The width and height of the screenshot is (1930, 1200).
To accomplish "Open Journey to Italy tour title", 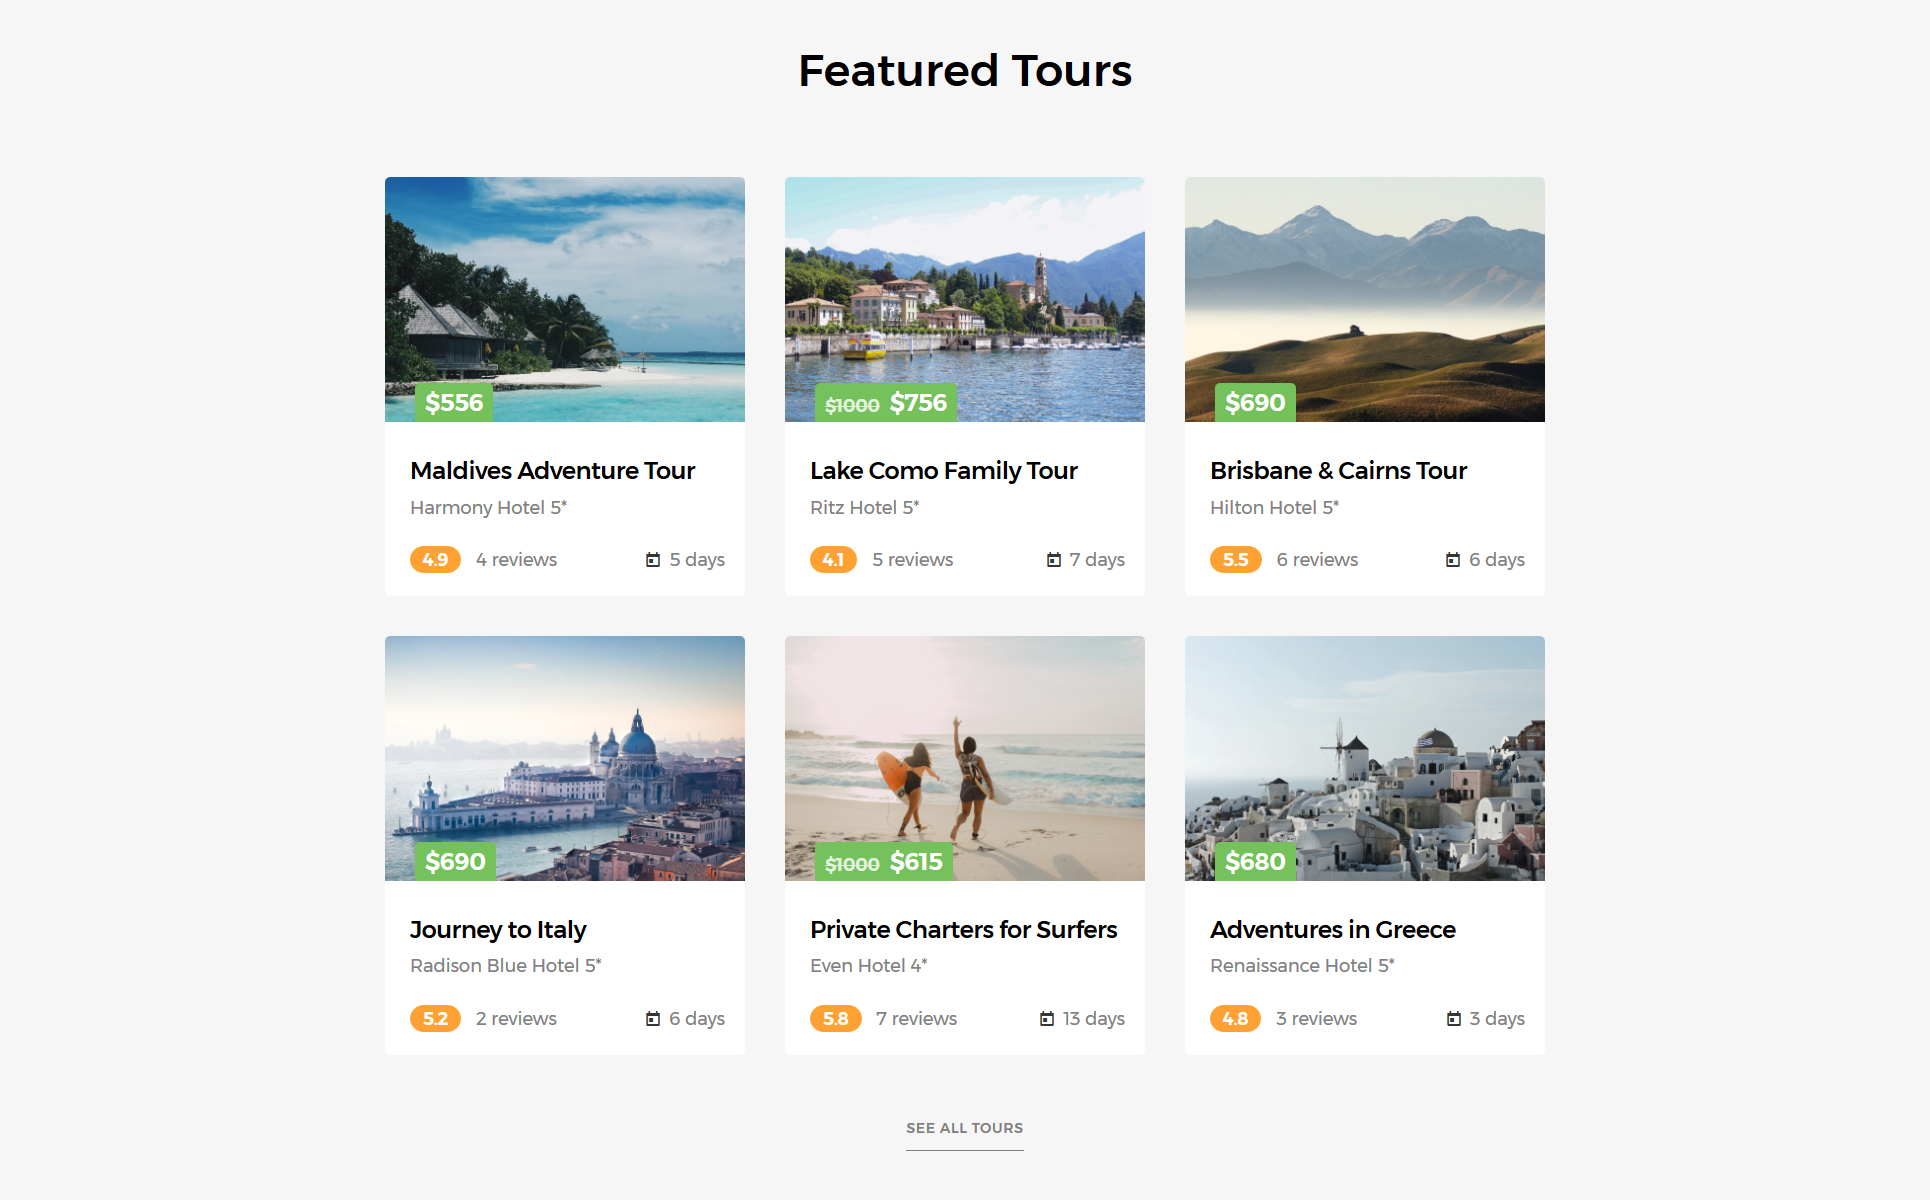I will point(498,930).
